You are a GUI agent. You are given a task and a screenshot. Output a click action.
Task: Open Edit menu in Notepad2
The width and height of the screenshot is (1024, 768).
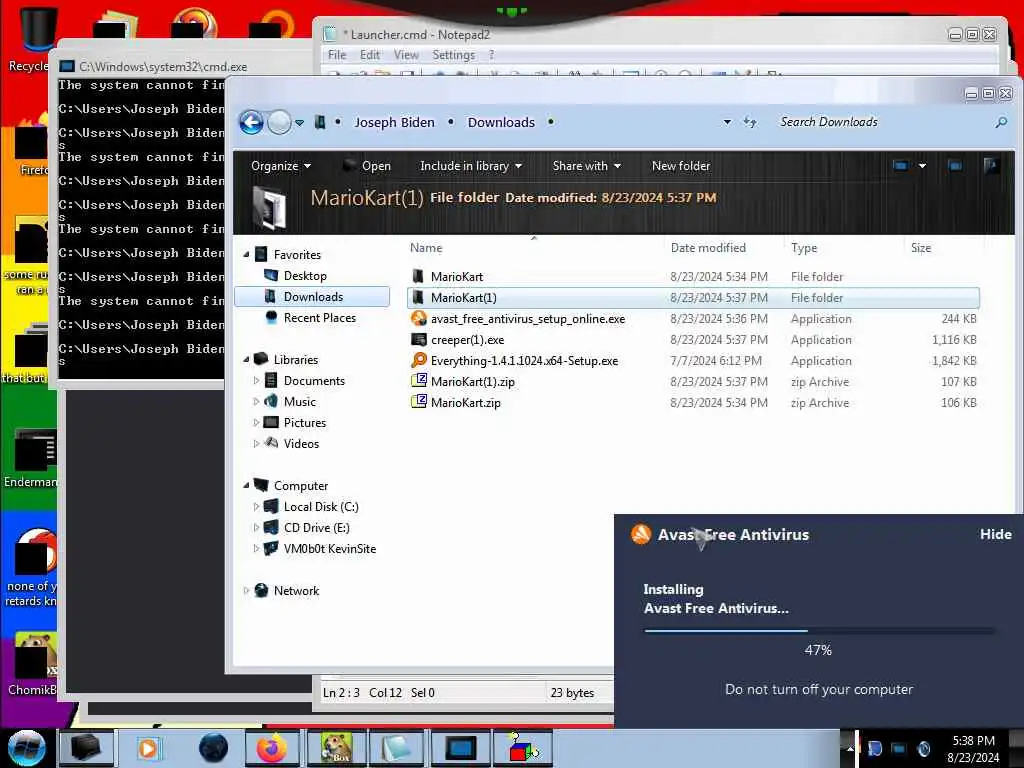pos(370,55)
